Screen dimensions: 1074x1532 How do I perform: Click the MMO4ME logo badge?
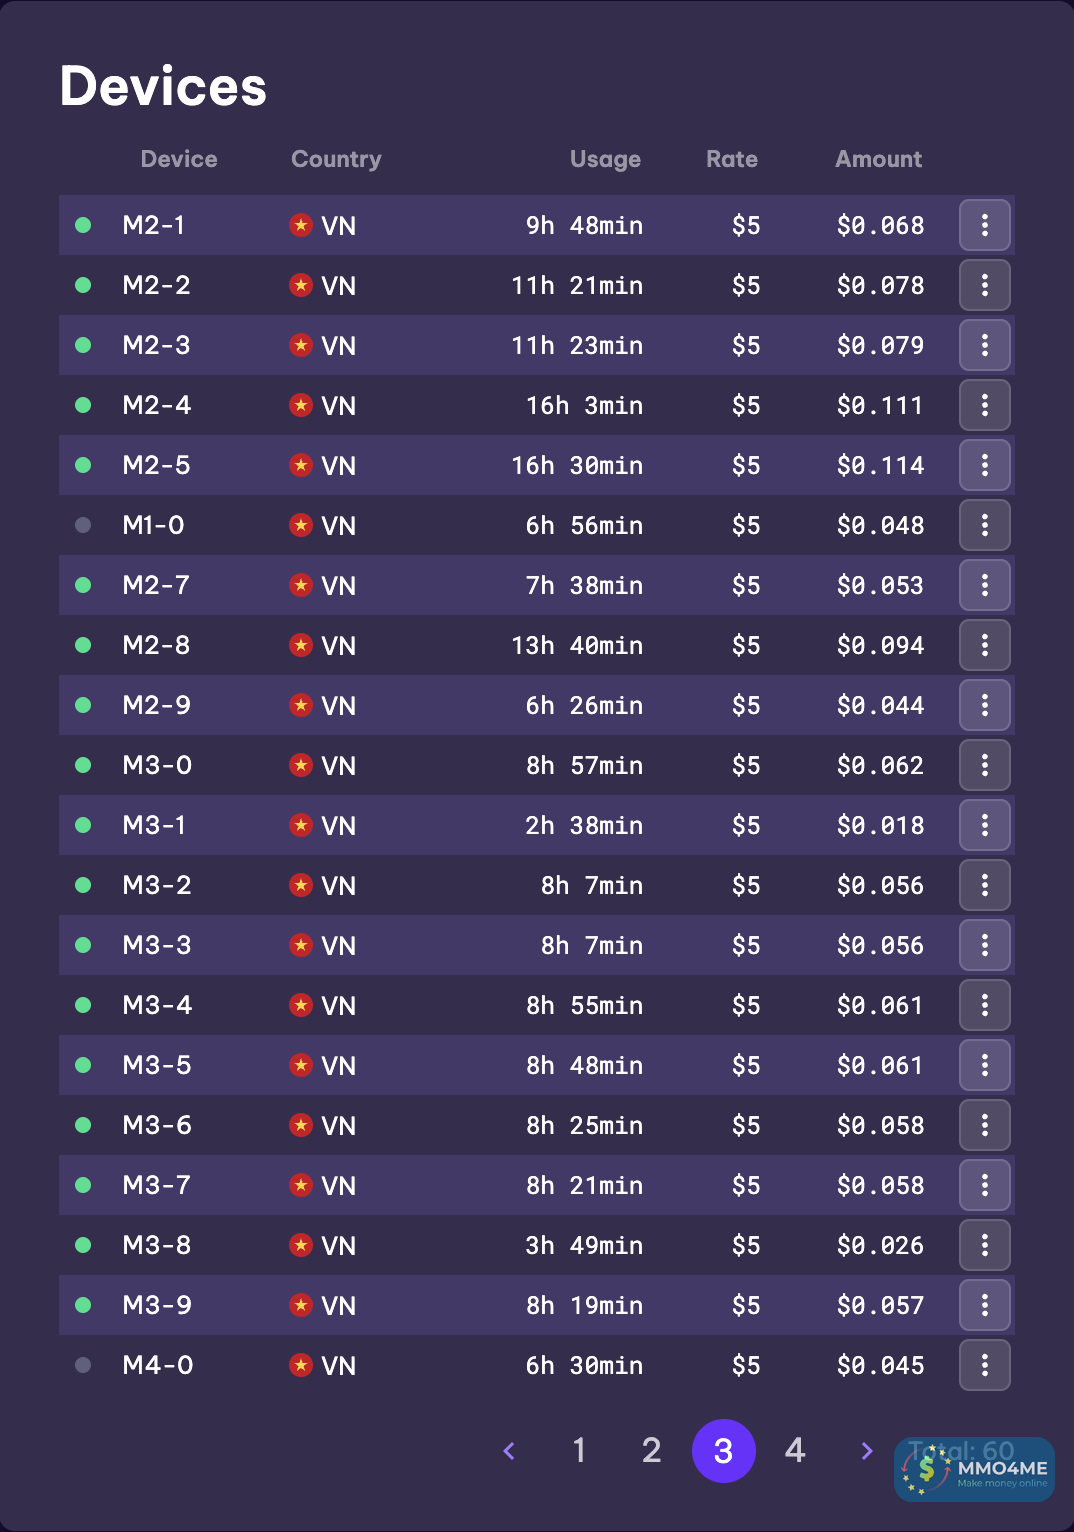coord(974,1469)
